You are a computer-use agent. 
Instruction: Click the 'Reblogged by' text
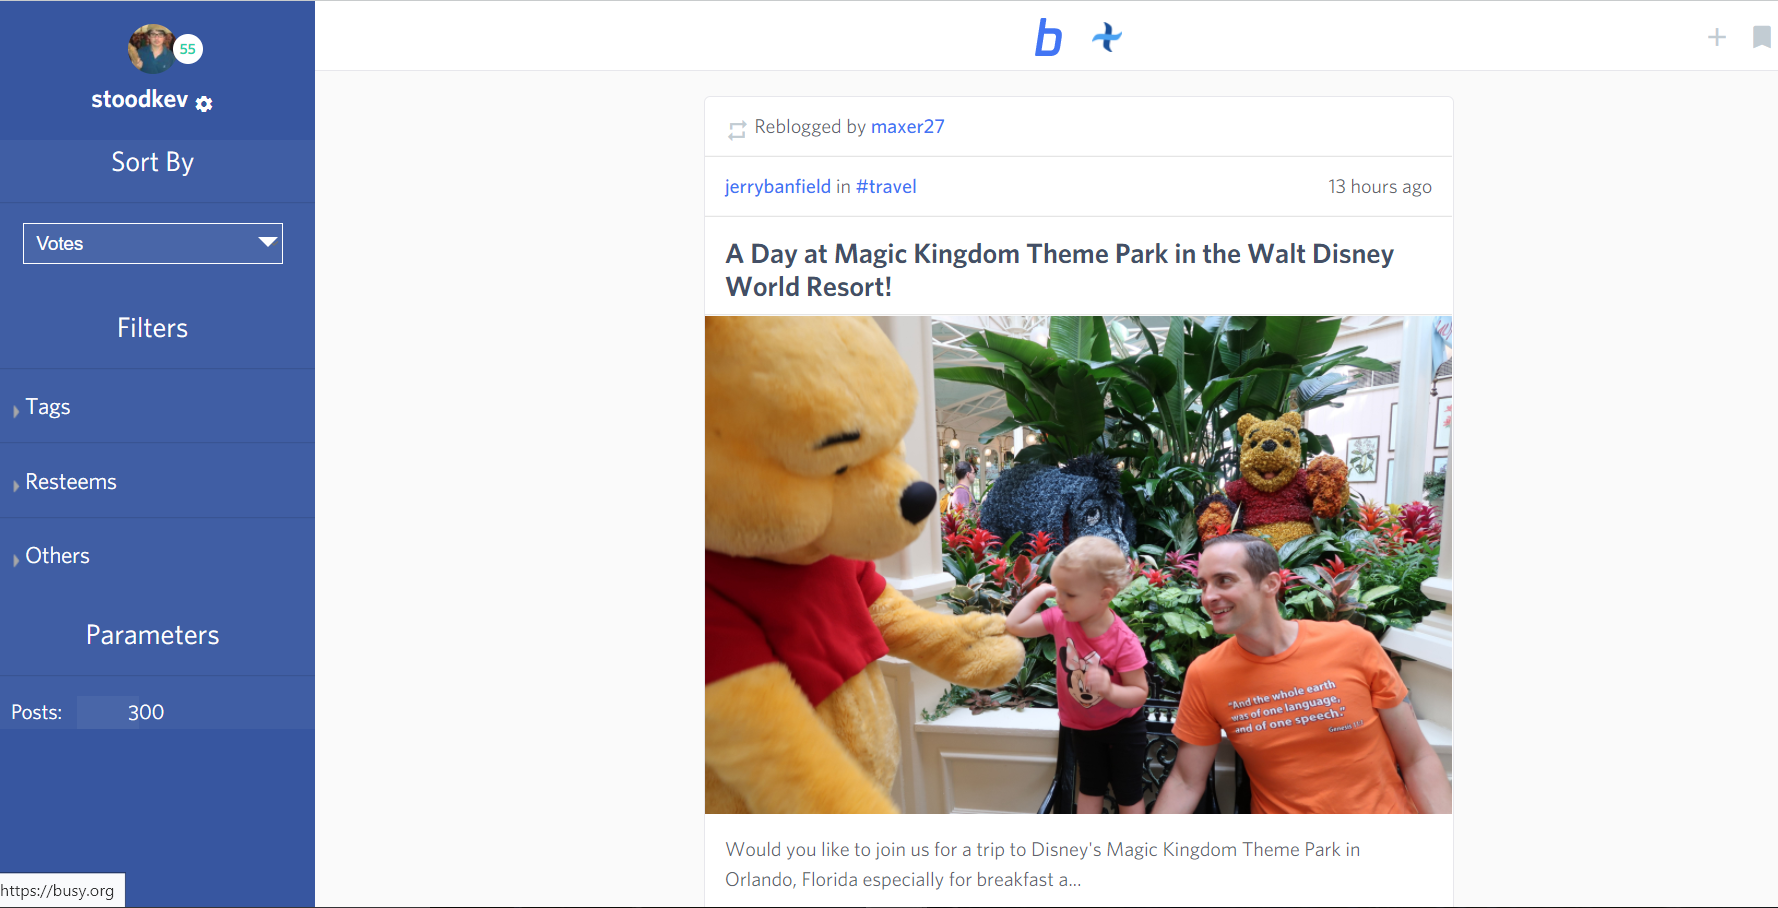click(810, 127)
